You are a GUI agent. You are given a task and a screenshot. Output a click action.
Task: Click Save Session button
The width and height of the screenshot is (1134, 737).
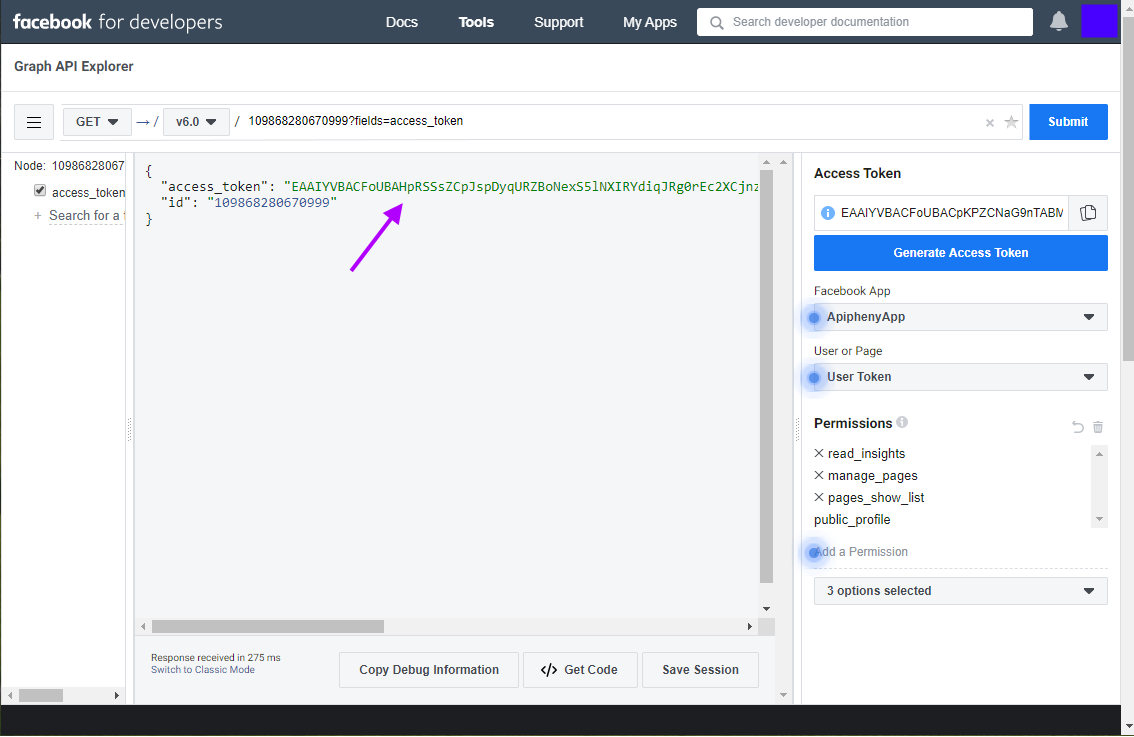click(x=700, y=670)
